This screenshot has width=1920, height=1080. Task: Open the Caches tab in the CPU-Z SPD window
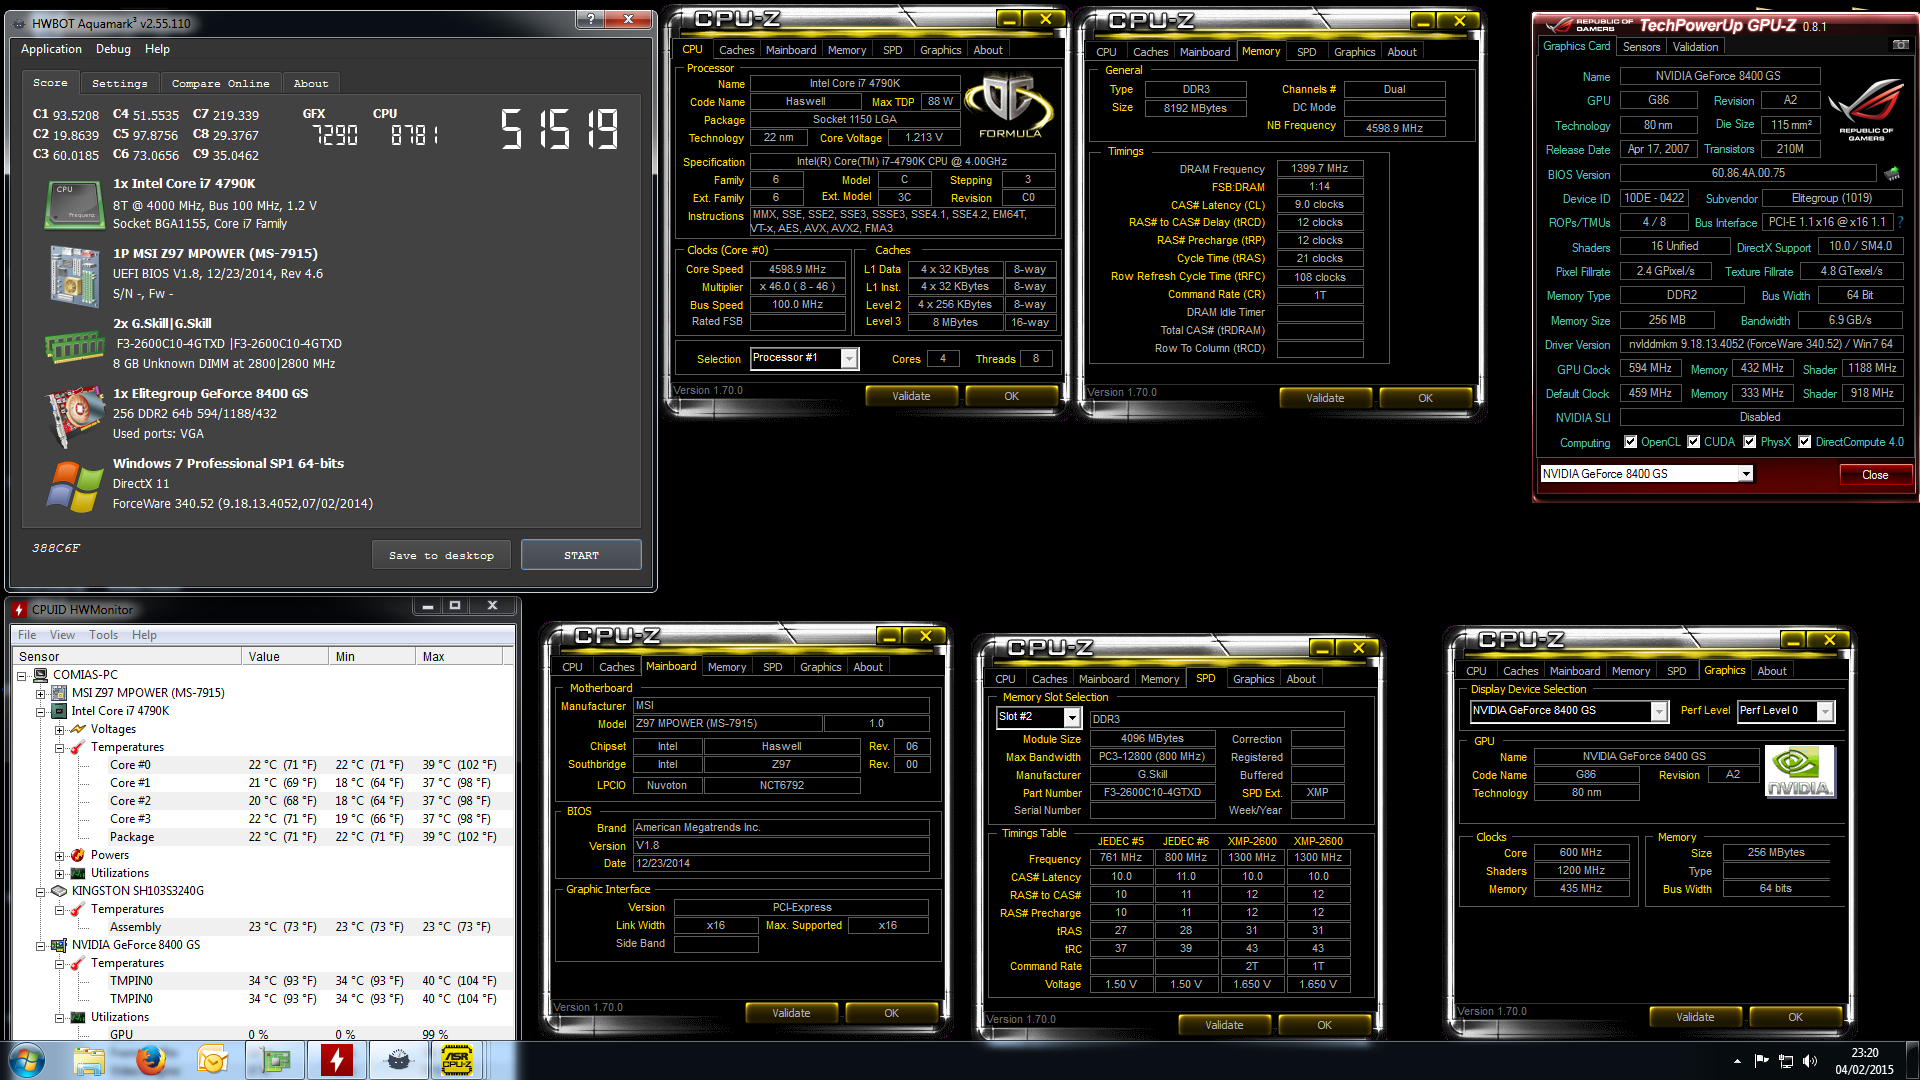pyautogui.click(x=1050, y=679)
